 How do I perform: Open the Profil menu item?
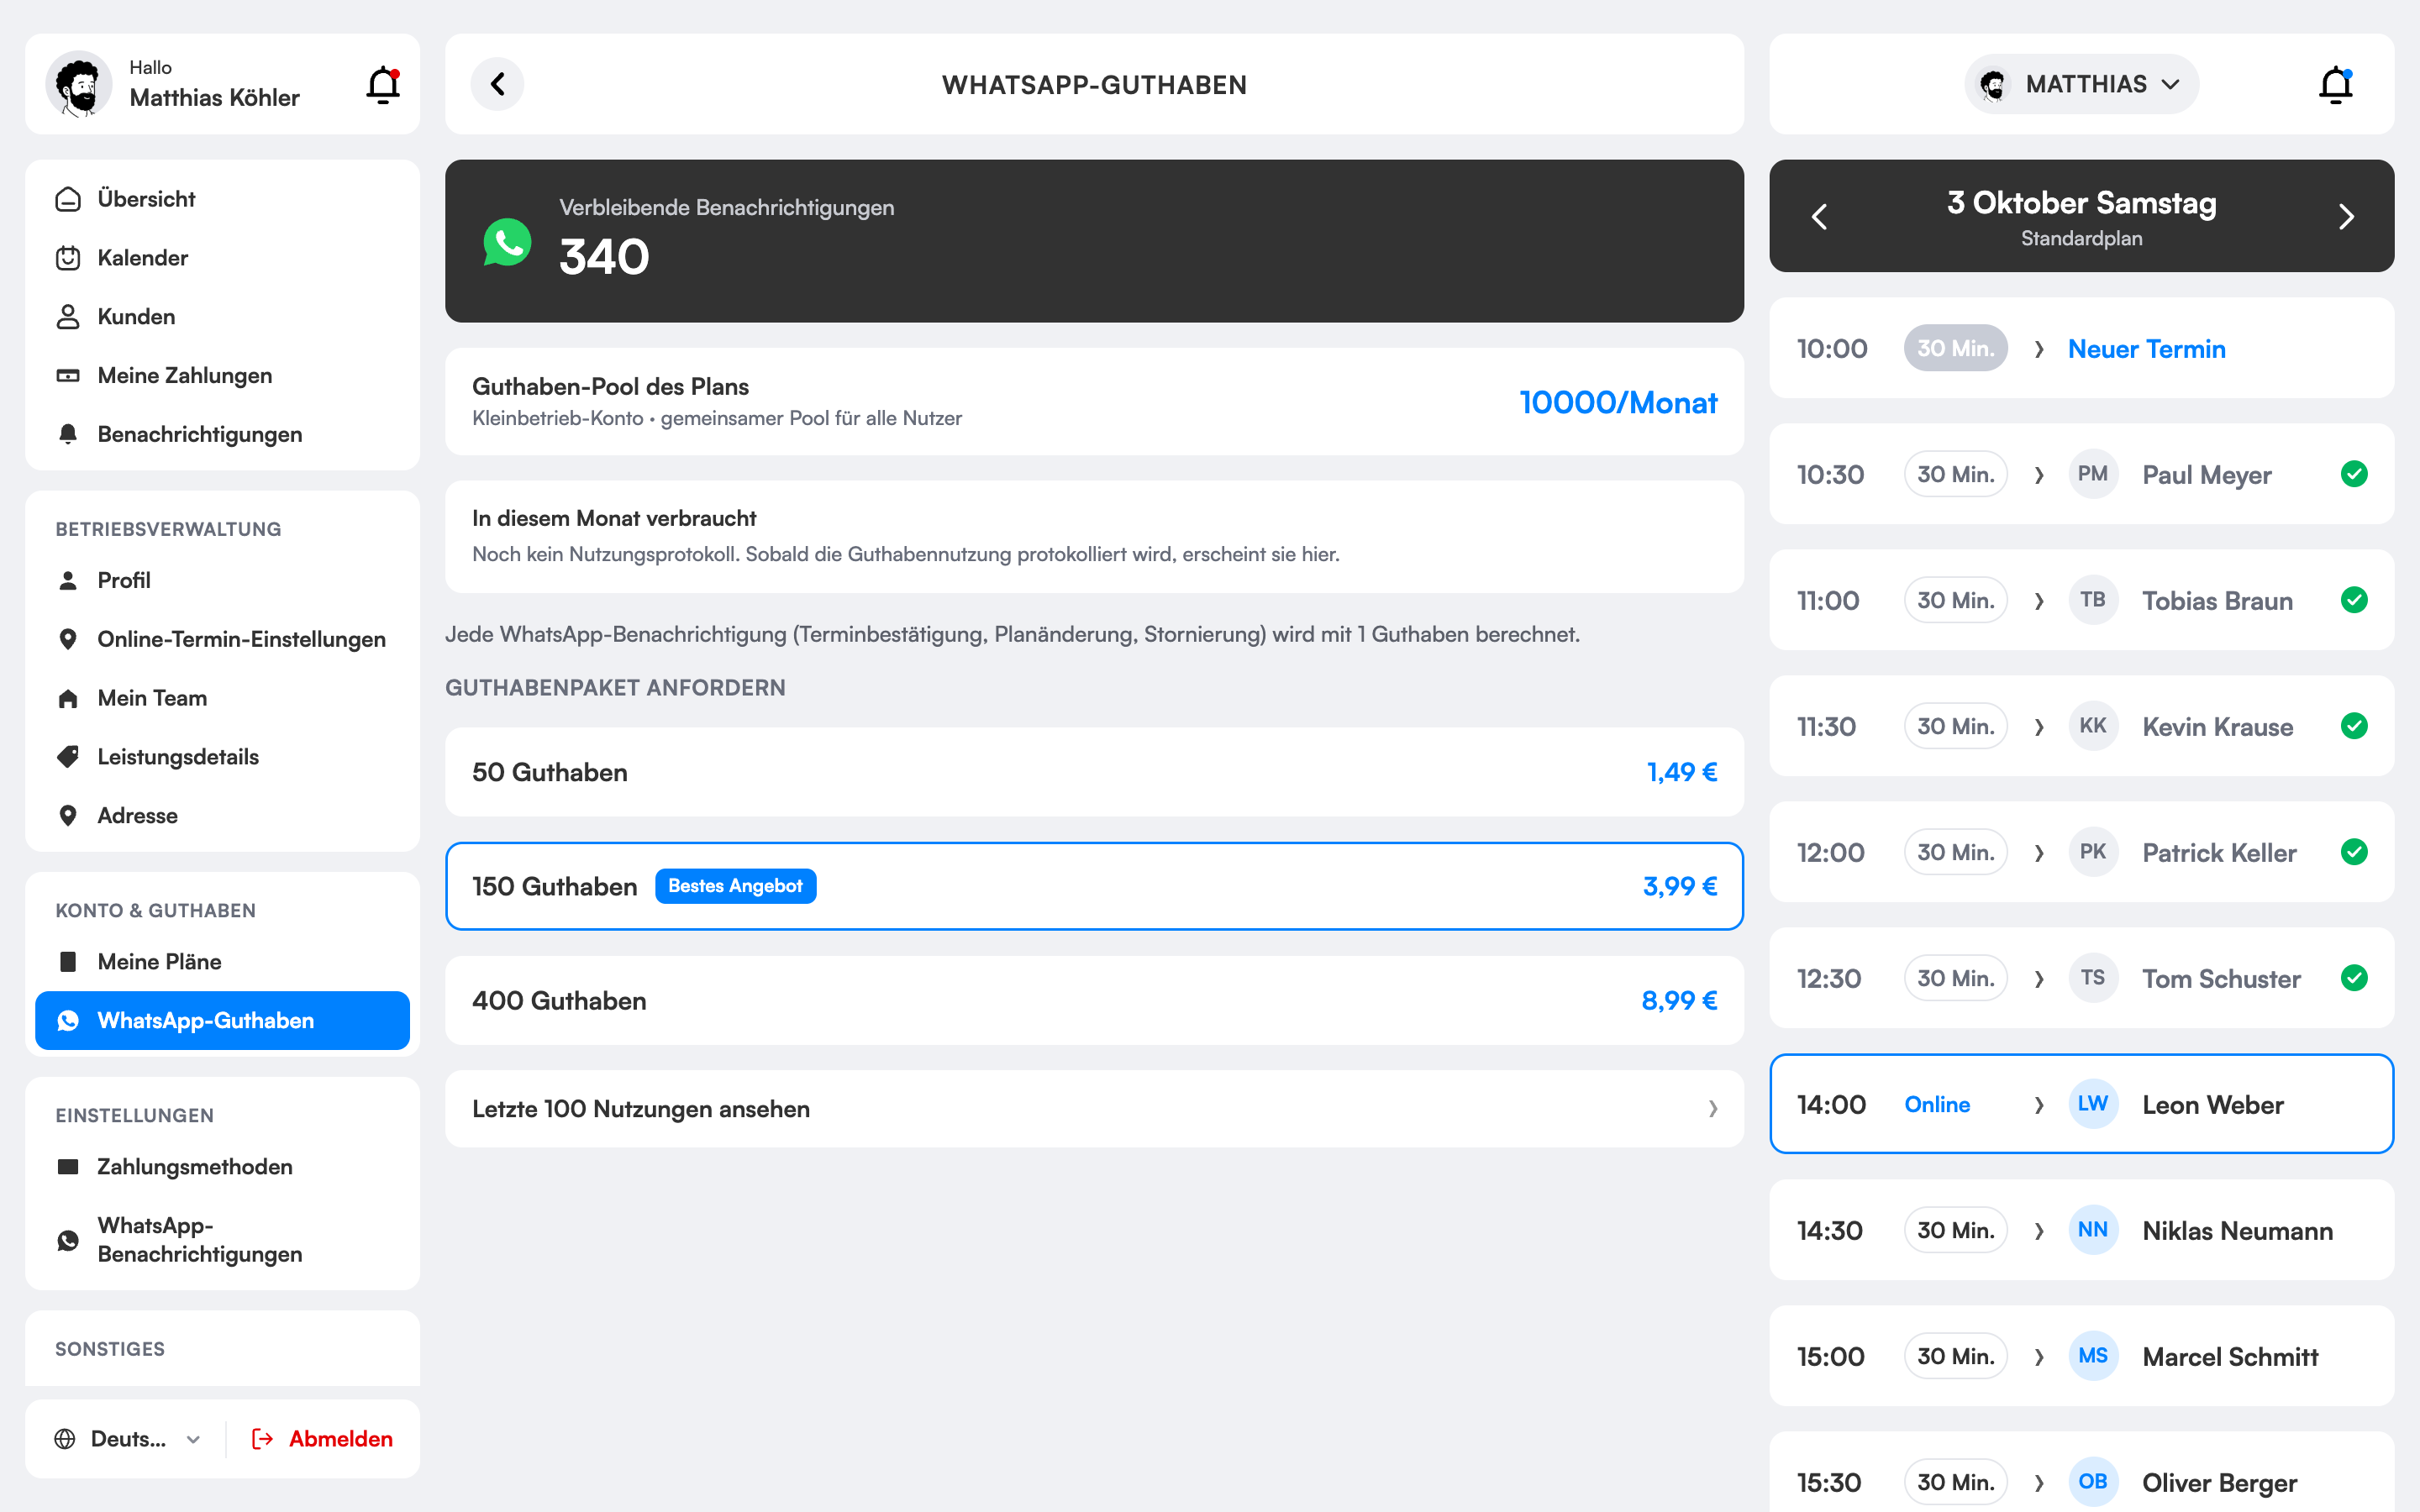pos(222,580)
